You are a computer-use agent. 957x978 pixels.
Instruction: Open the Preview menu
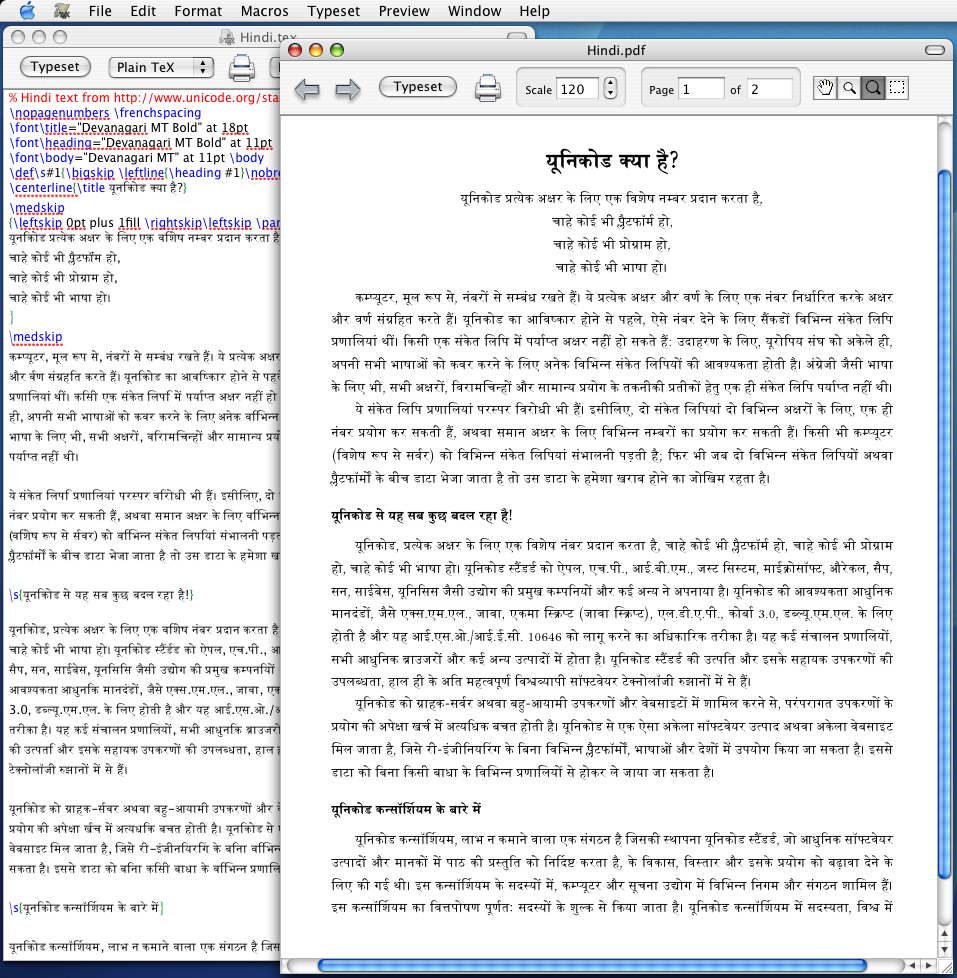point(404,11)
